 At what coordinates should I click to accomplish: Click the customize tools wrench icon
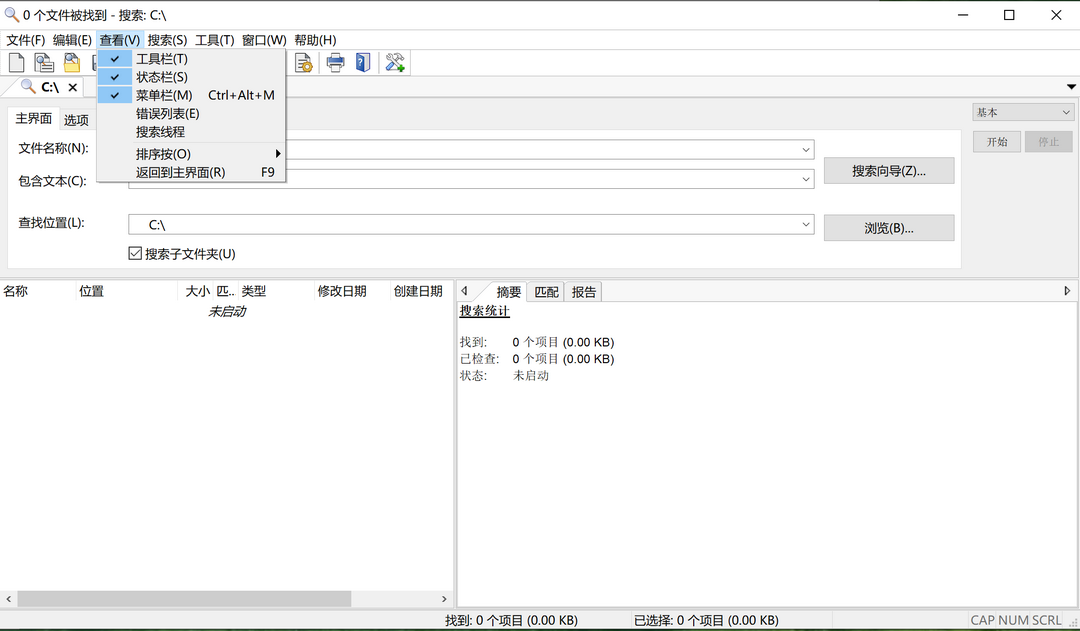pos(393,62)
